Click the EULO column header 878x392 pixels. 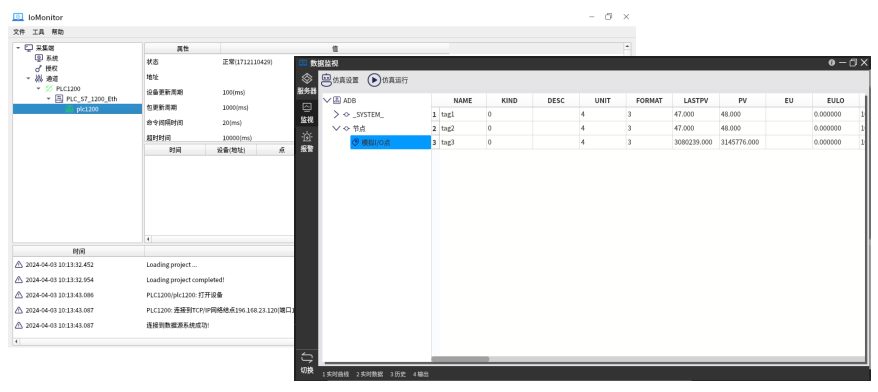click(x=835, y=101)
